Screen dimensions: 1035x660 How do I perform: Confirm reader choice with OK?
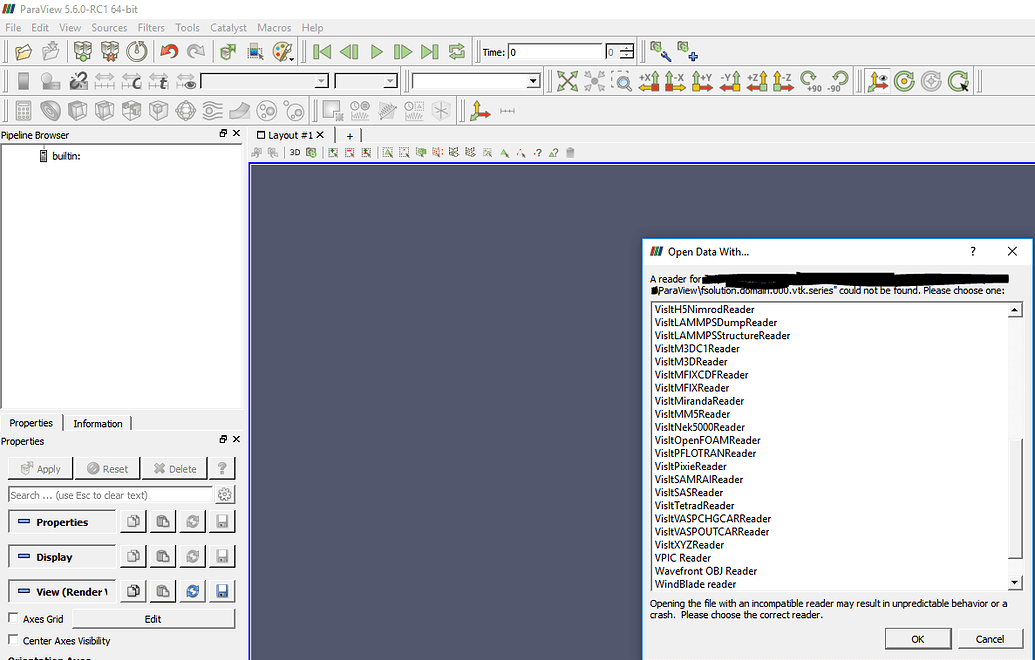(x=918, y=639)
